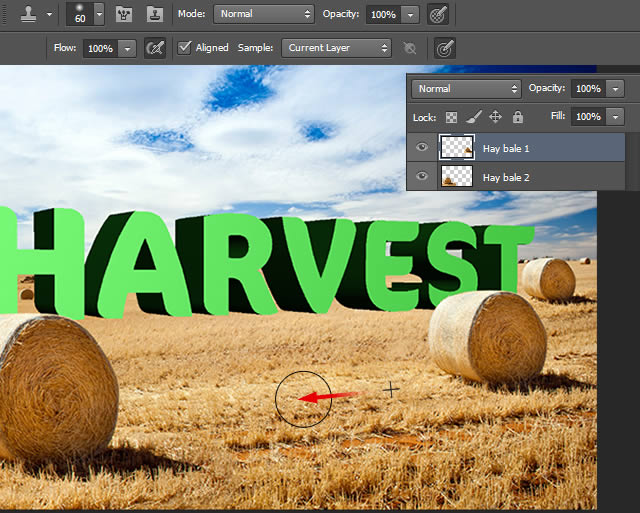Hide the Hay bale 2 layer
This screenshot has width=640, height=513.
(x=422, y=176)
